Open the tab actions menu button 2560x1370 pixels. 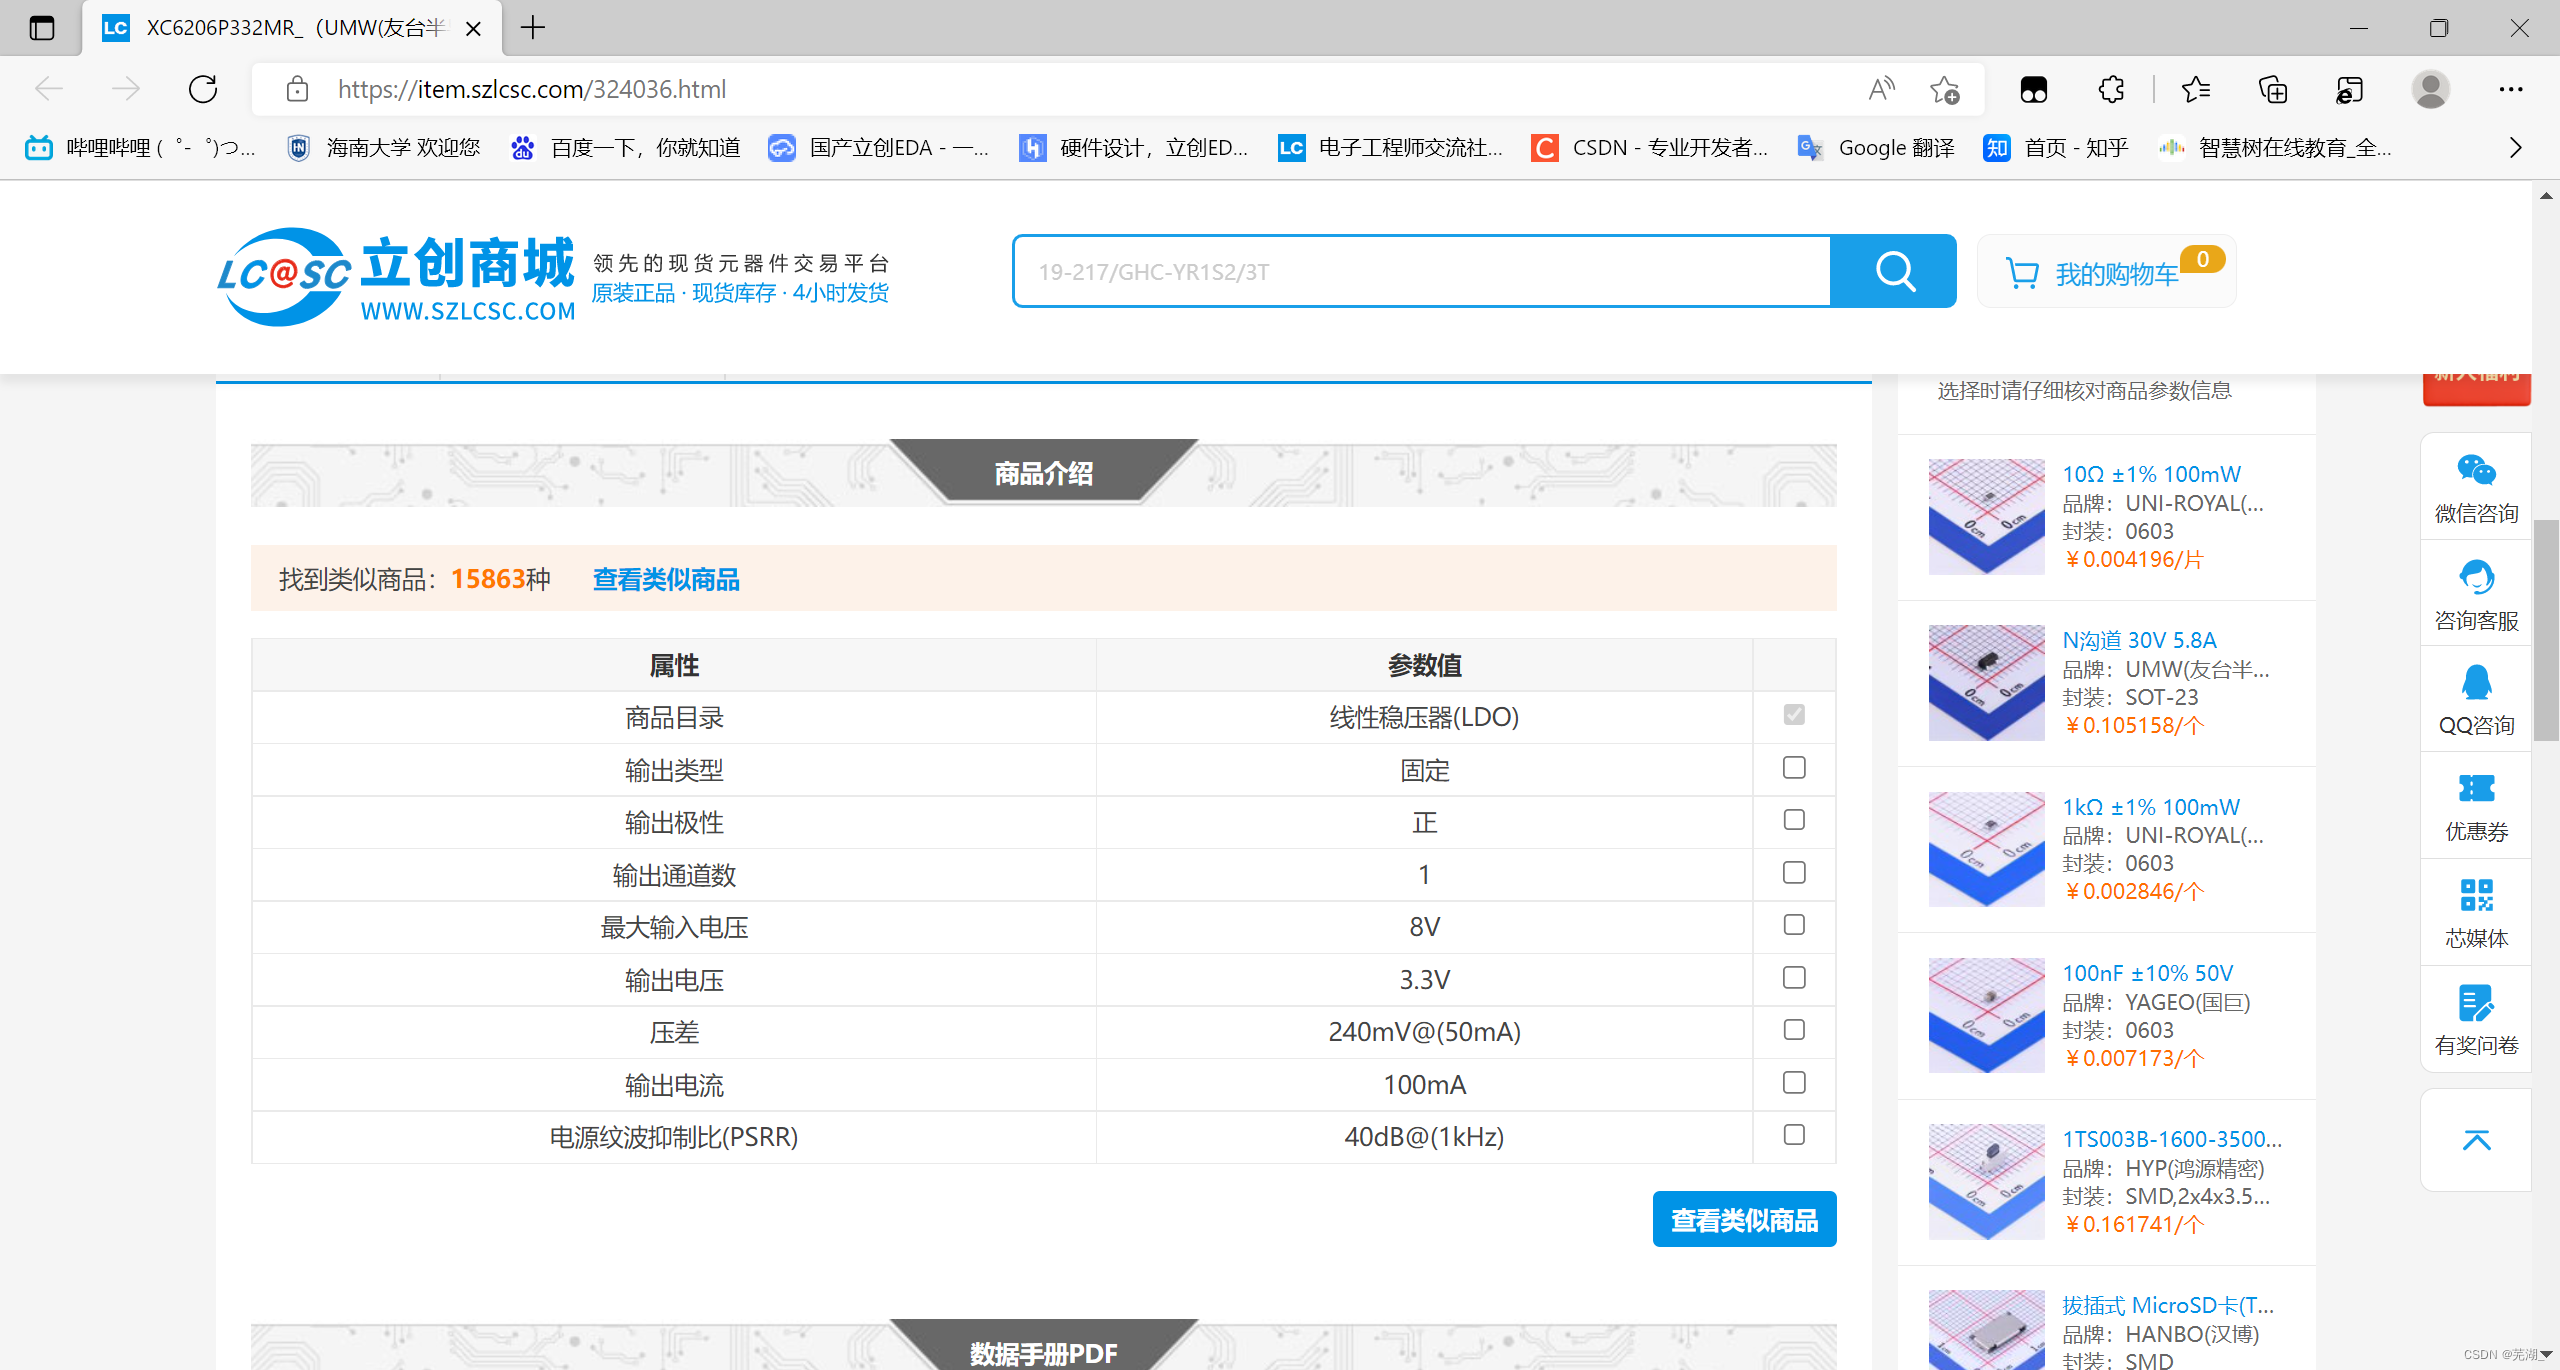[x=42, y=28]
